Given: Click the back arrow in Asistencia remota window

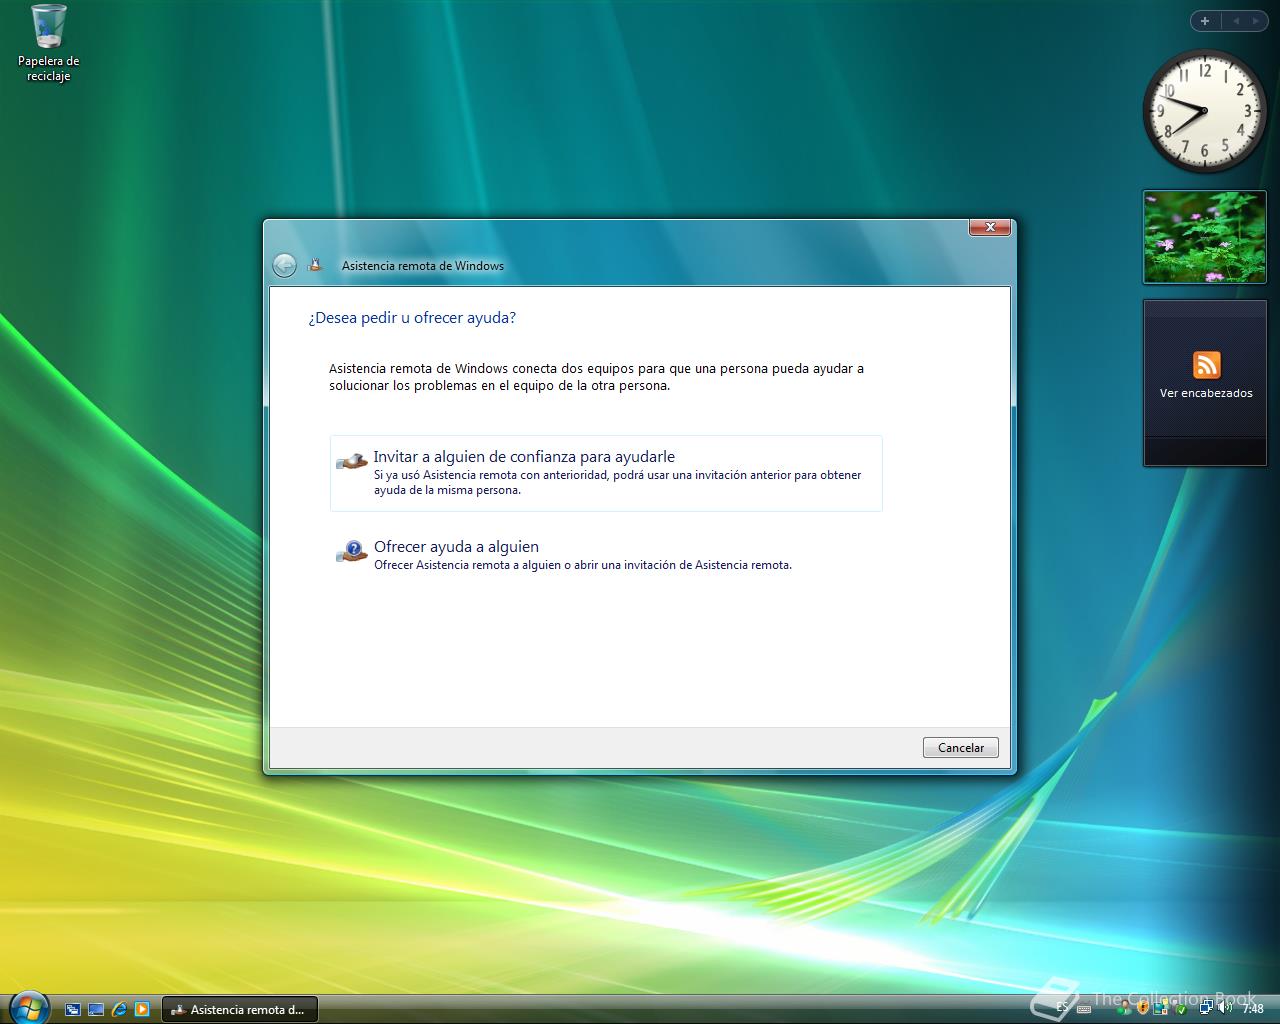Looking at the screenshot, I should [284, 265].
